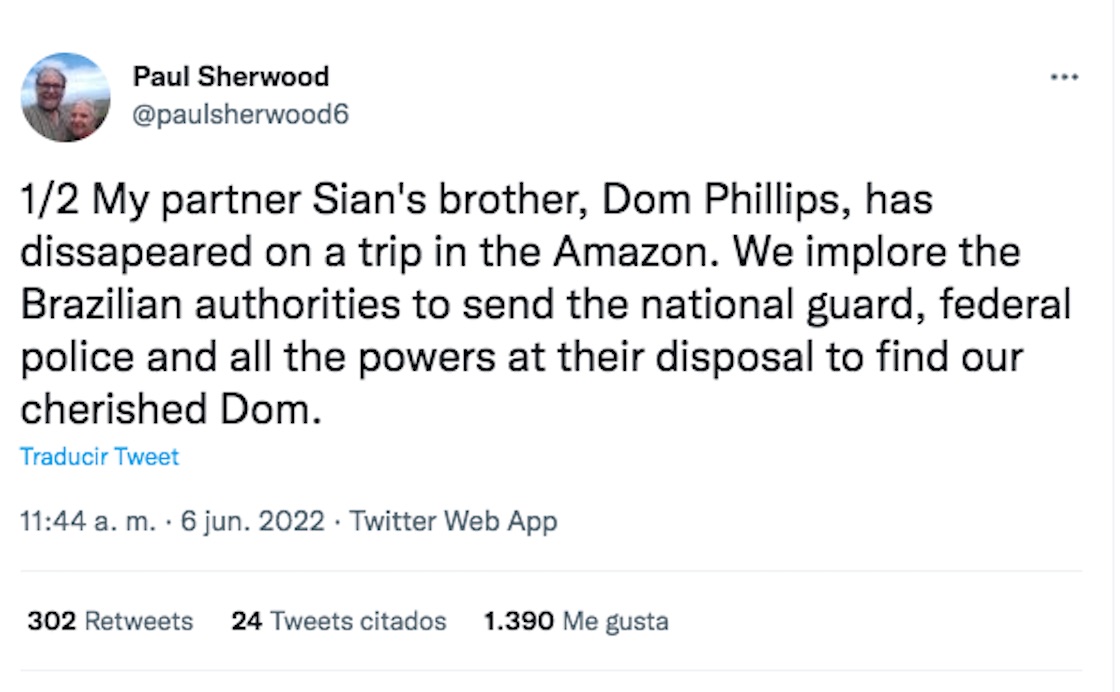Click the word Brazilian in the tweet
This screenshot has height=692, width=1120.
(x=101, y=304)
